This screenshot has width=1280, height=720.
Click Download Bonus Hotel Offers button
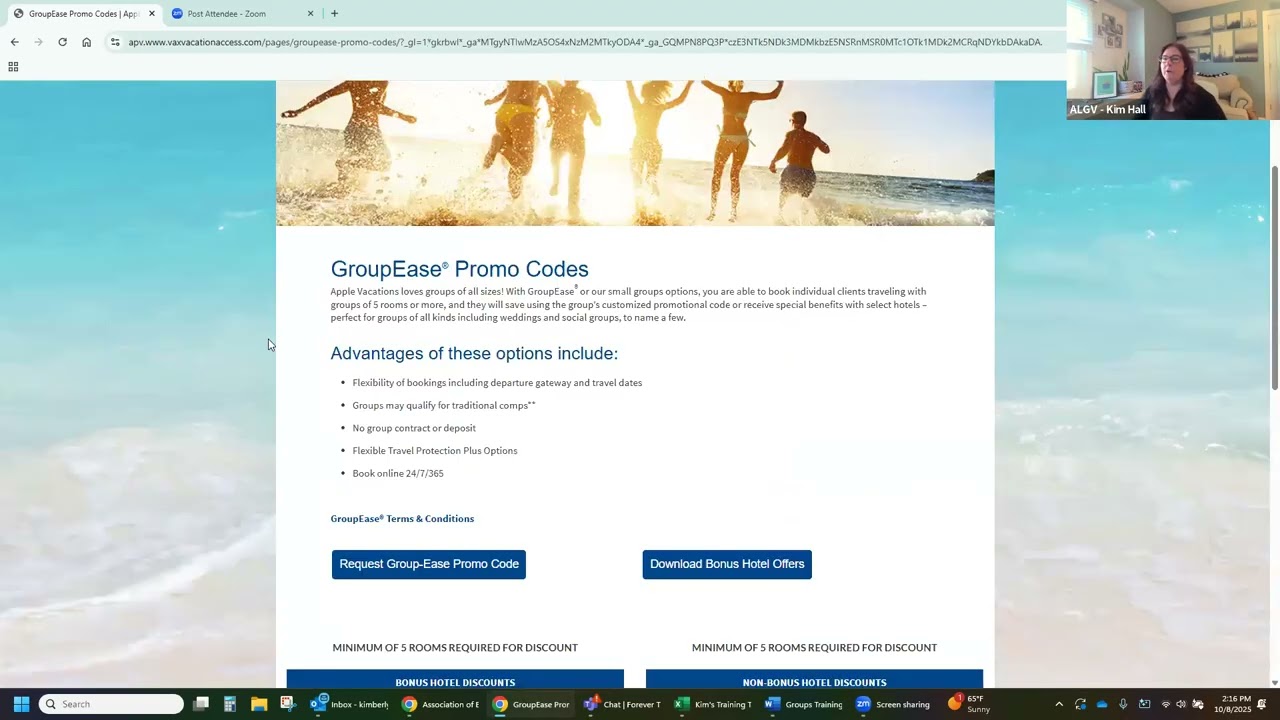click(x=727, y=564)
